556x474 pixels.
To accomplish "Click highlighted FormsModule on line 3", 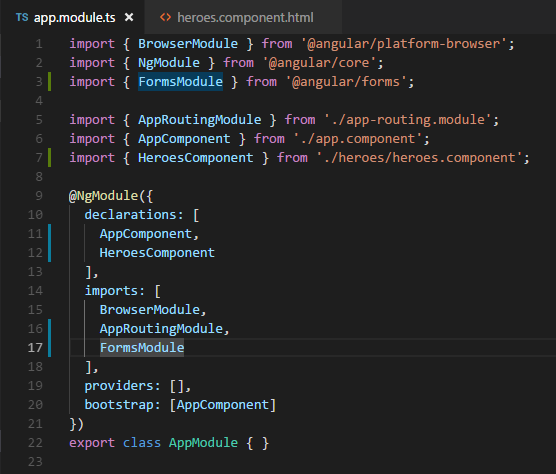I will point(180,82).
